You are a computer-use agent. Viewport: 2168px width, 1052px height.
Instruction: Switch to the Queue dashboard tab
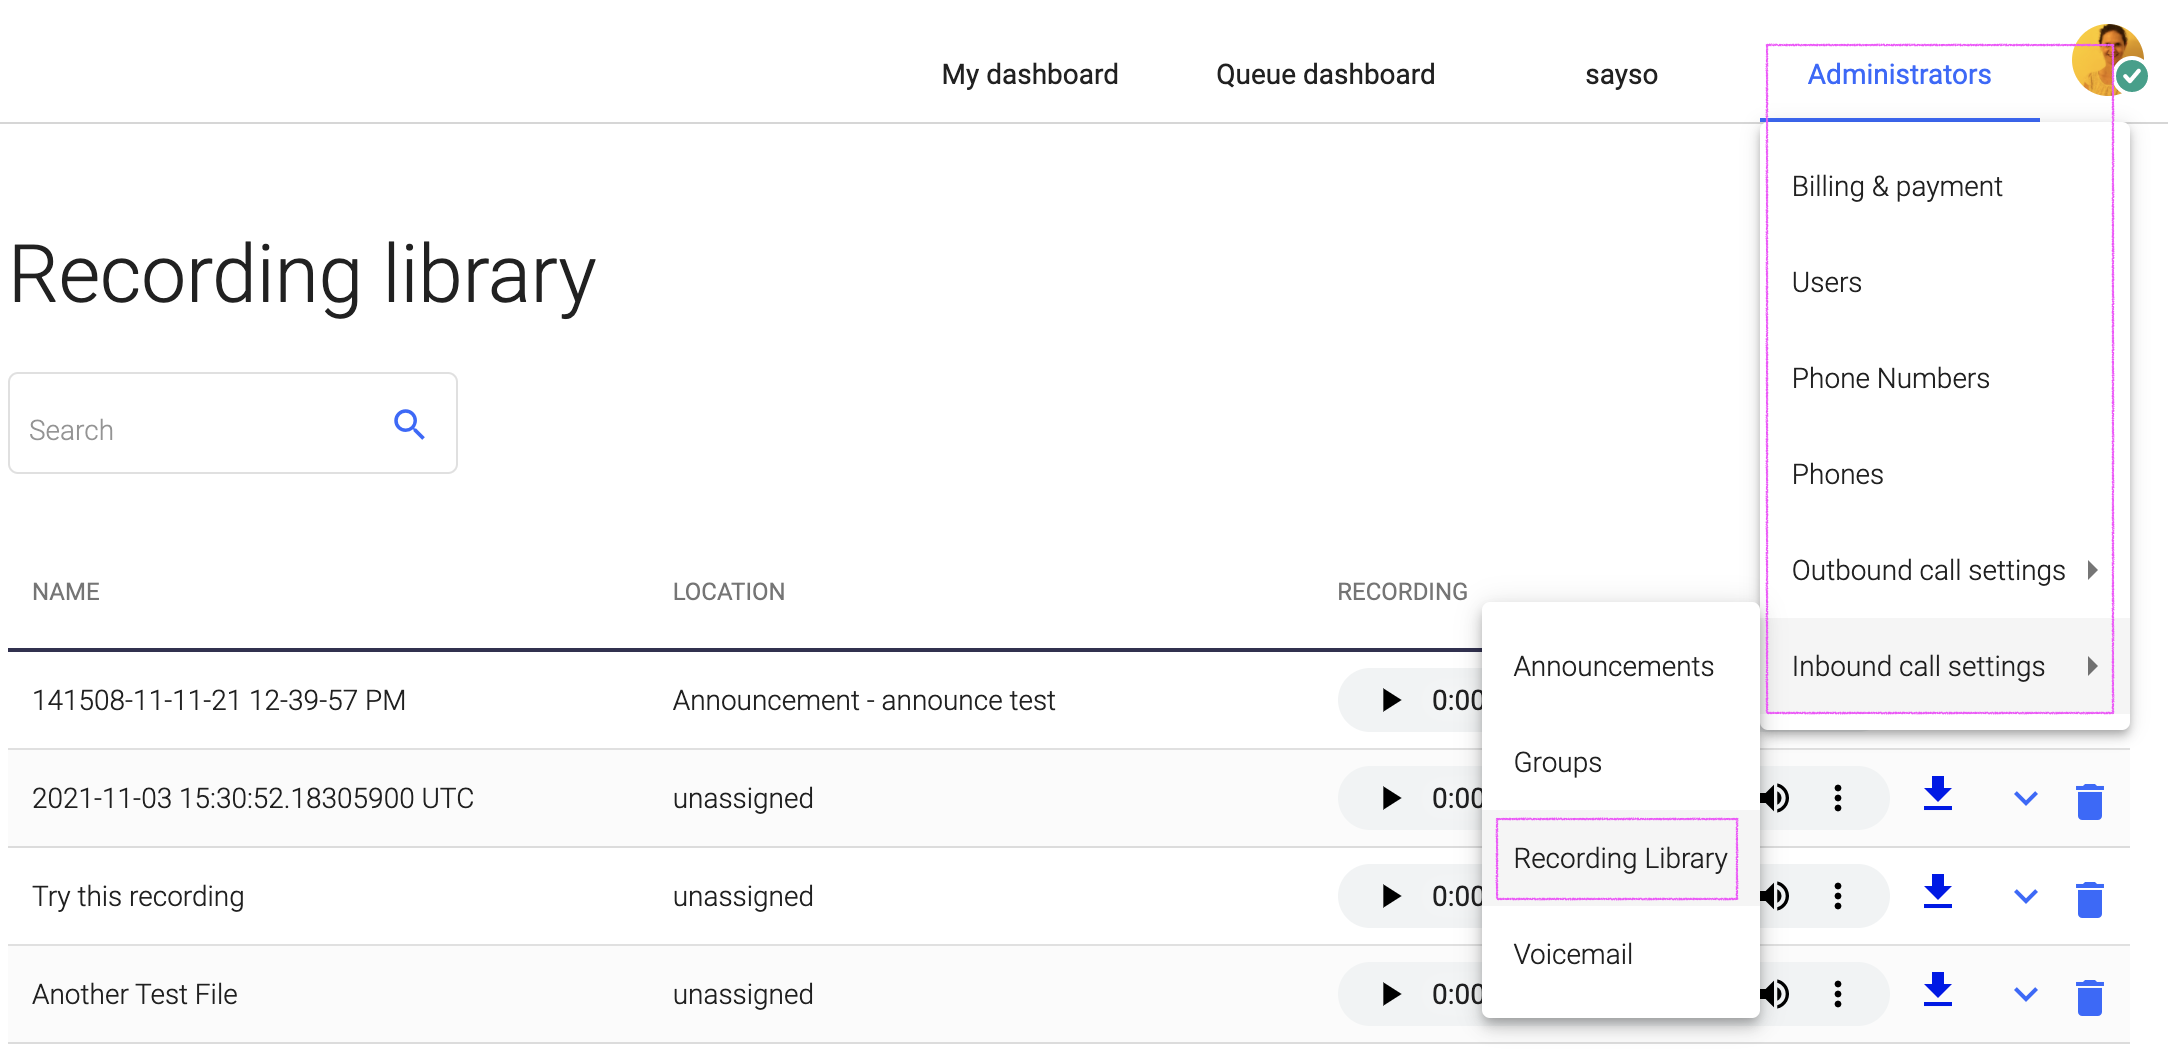coord(1324,73)
